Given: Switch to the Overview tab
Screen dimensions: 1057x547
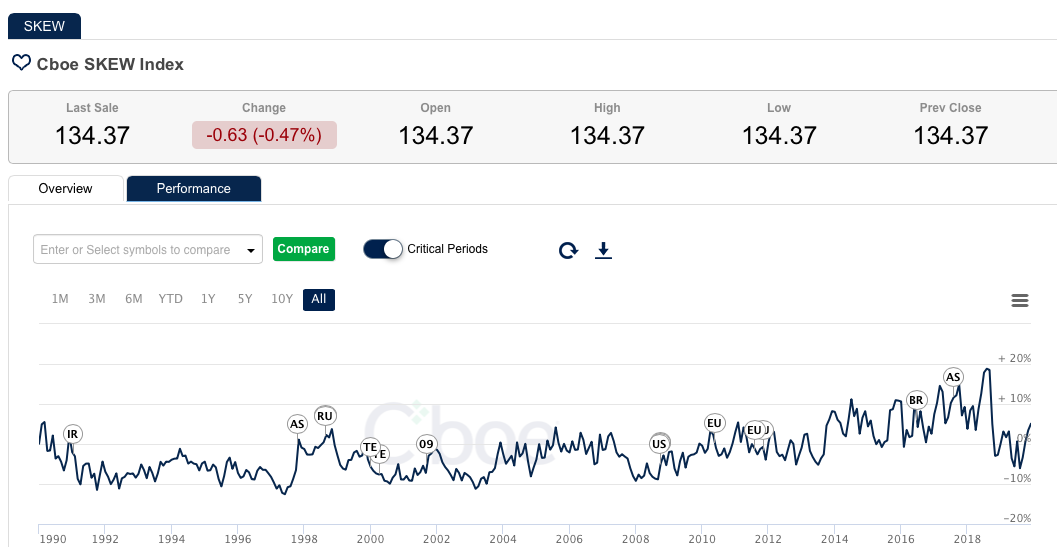Looking at the screenshot, I should click(x=65, y=188).
